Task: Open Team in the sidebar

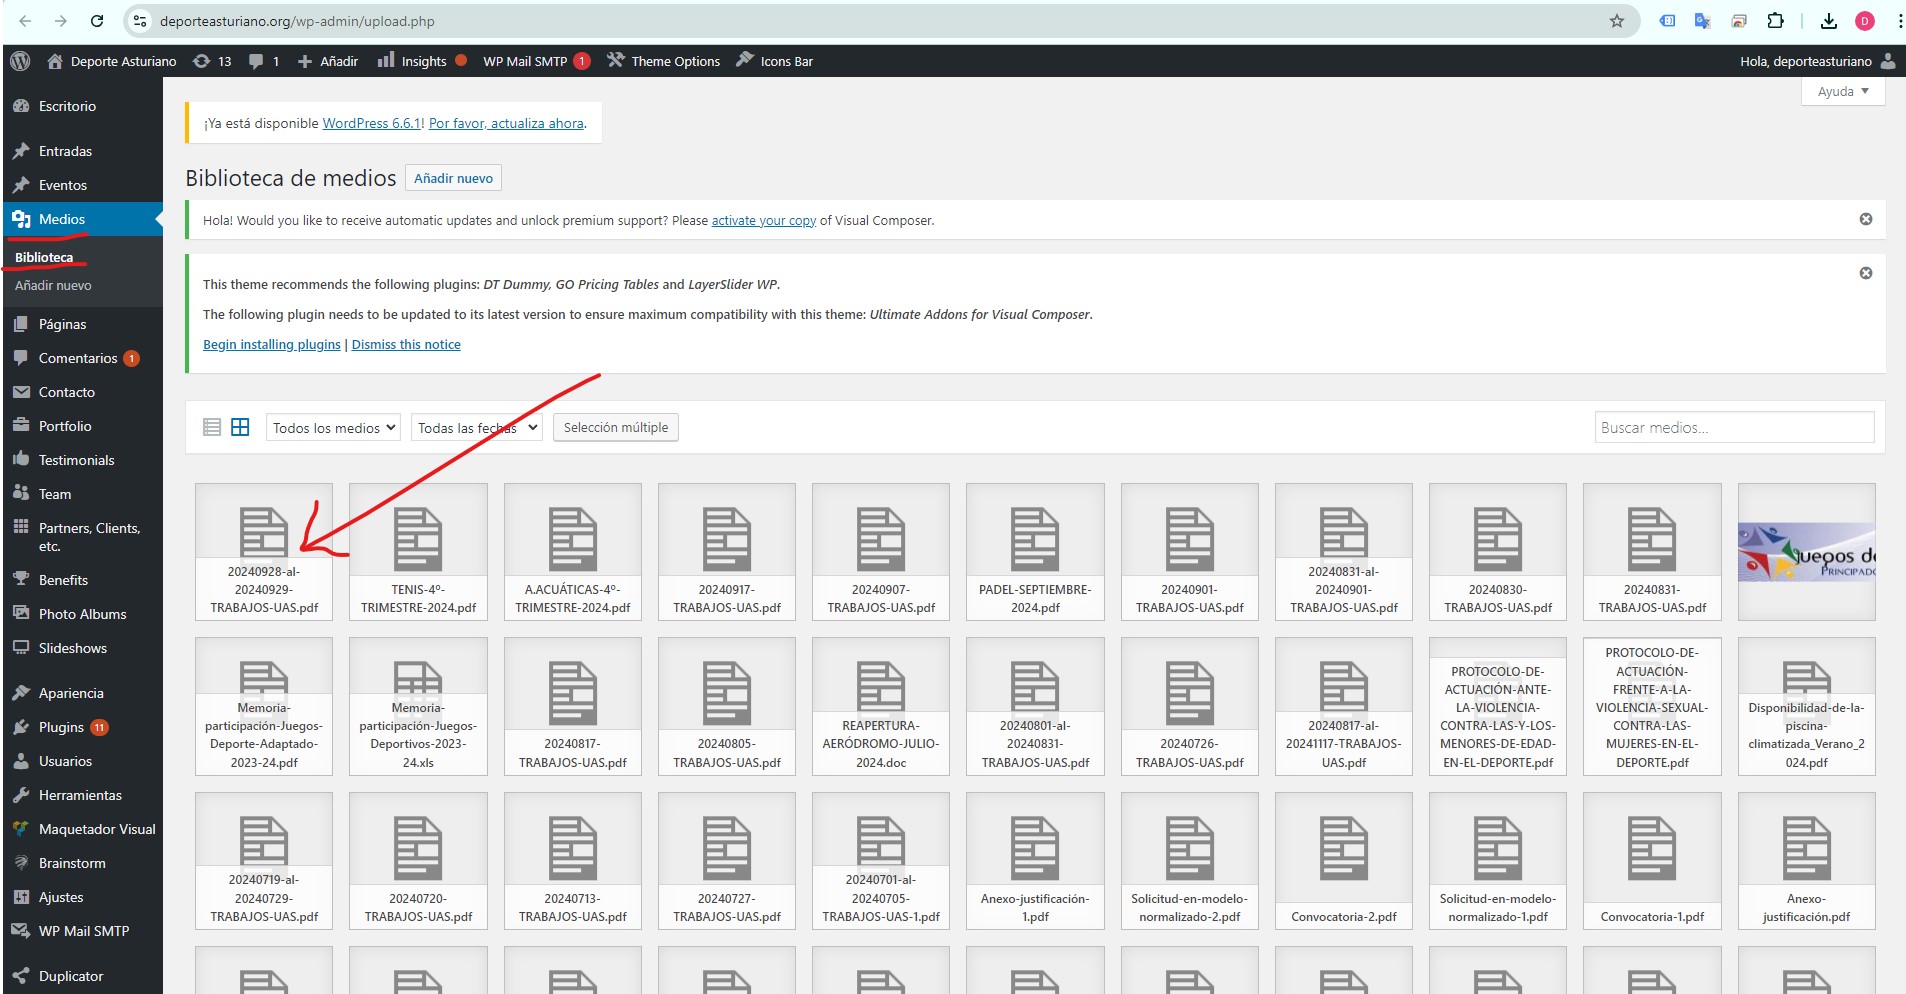Action: [x=82, y=494]
